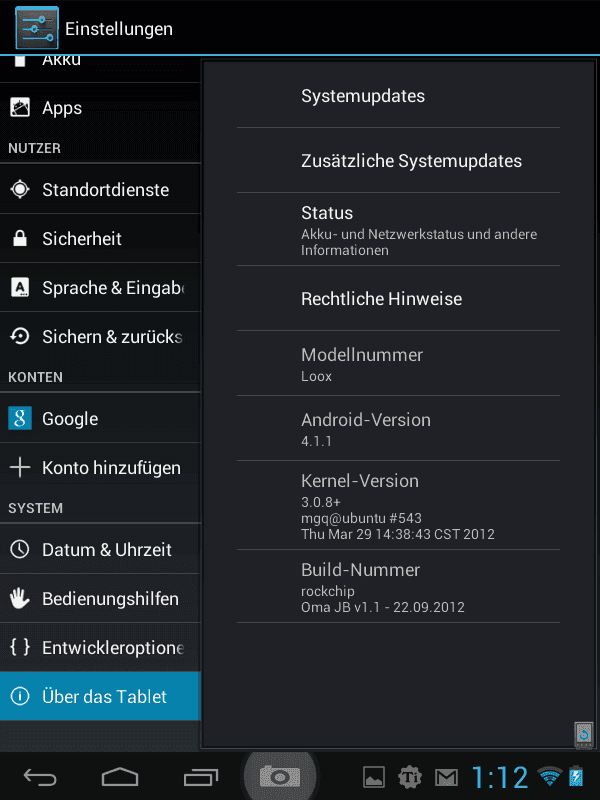Tap the screen rotation icon in the corner
Screen dimensions: 600x800
584,735
